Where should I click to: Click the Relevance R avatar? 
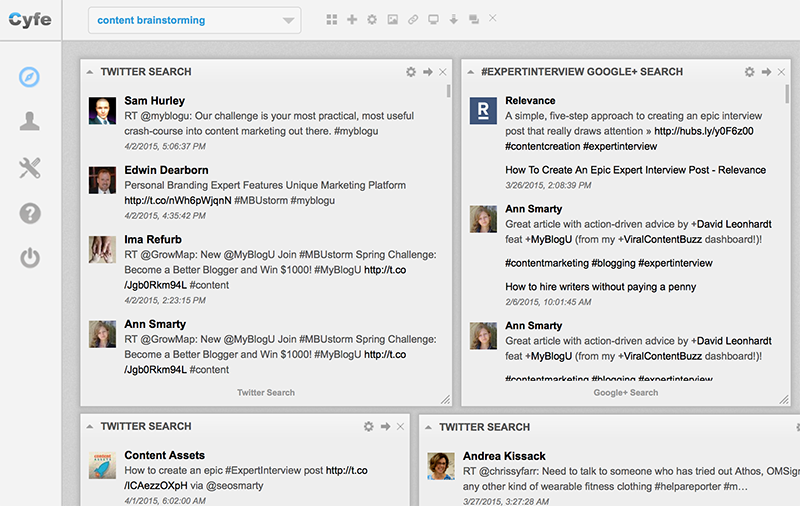coord(483,111)
